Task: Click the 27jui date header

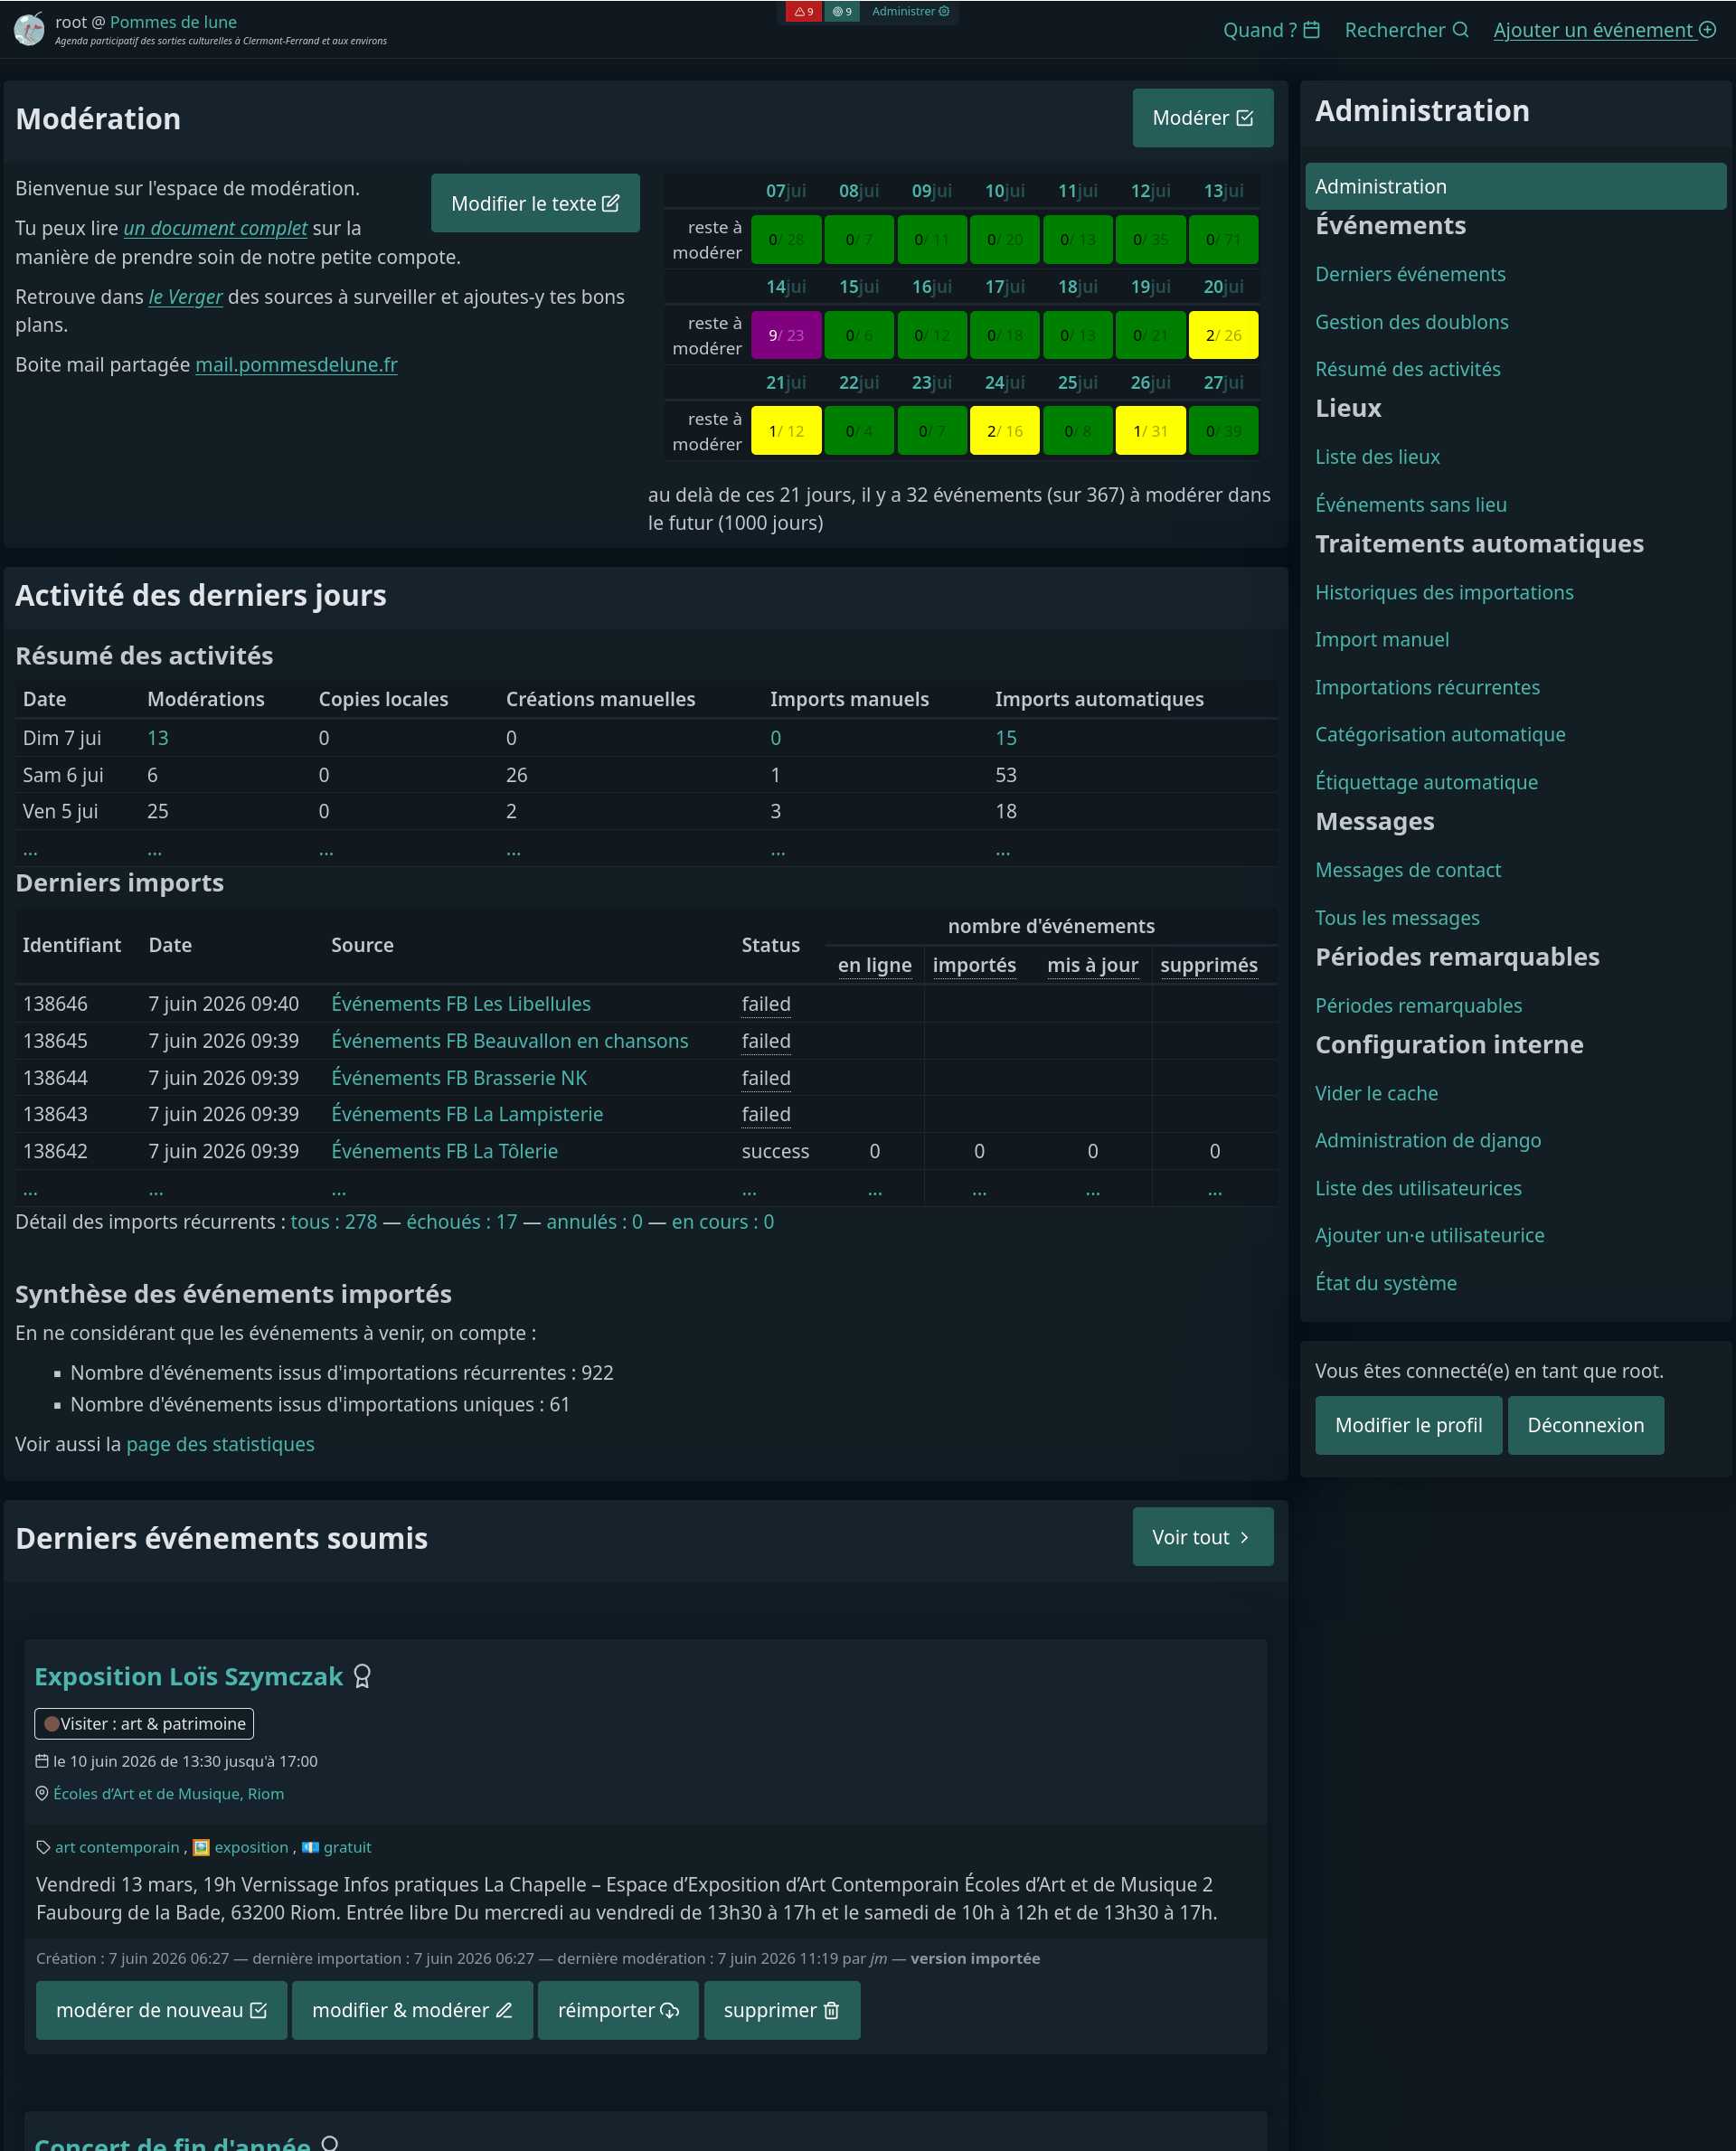Action: [x=1223, y=383]
